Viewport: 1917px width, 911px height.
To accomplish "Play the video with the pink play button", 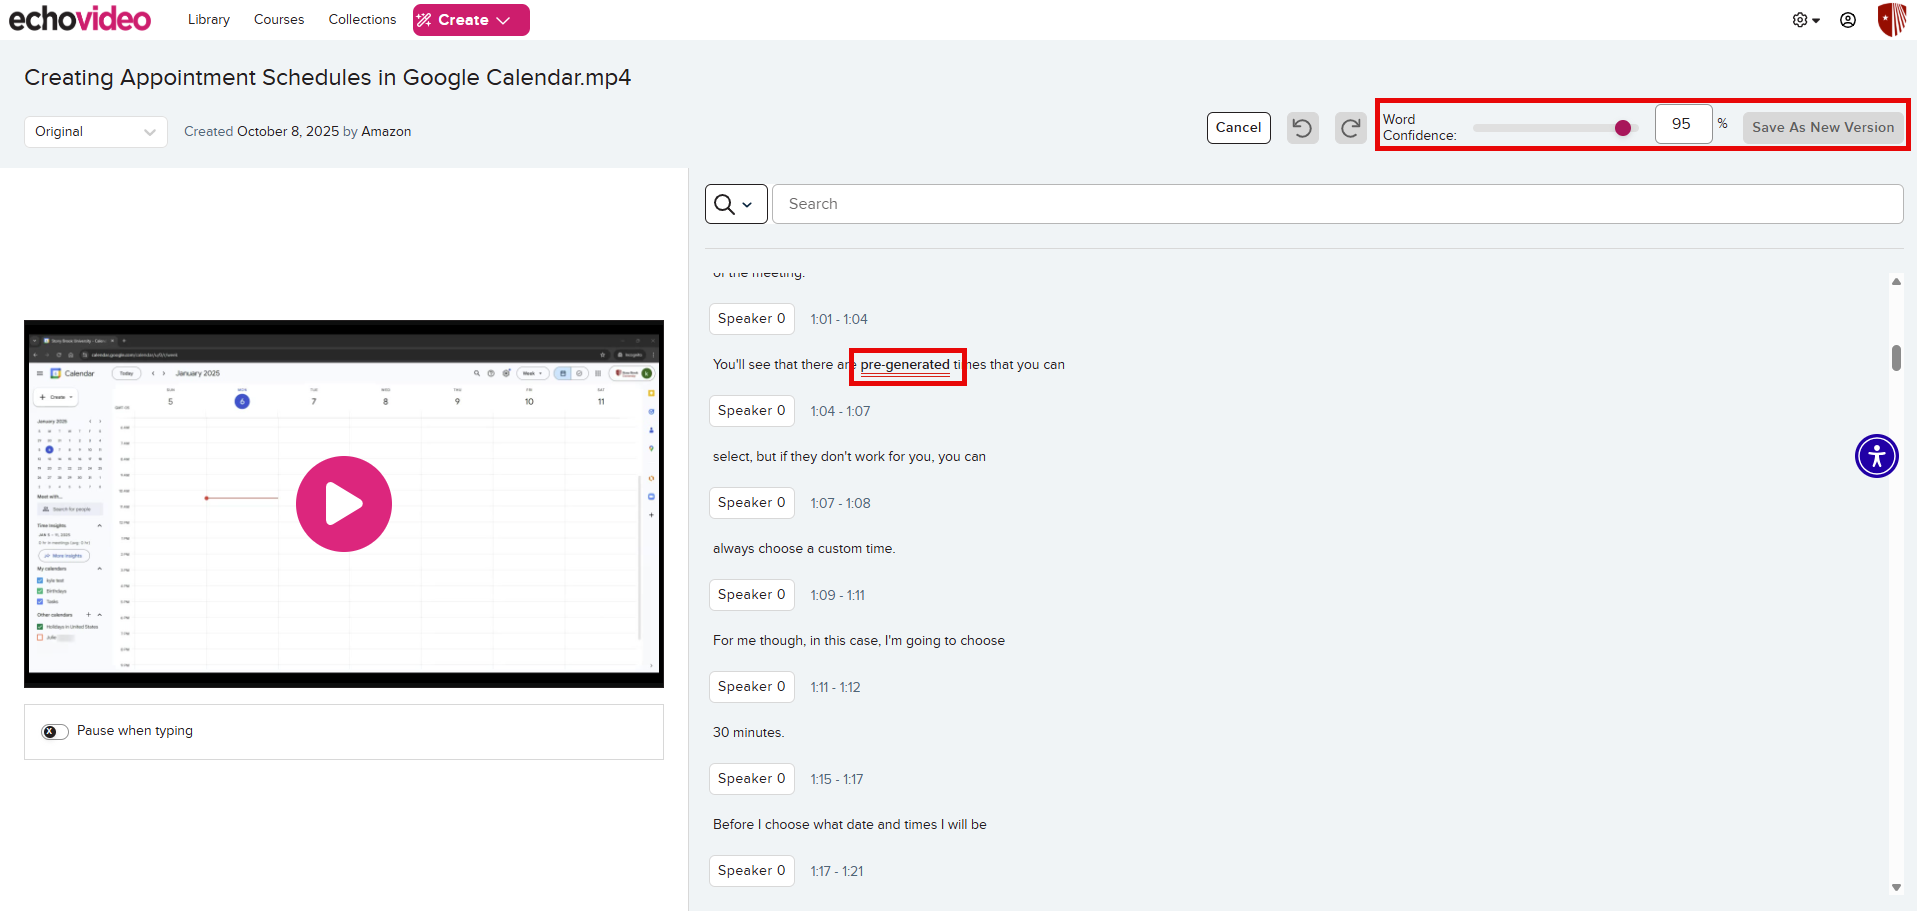I will tap(344, 504).
